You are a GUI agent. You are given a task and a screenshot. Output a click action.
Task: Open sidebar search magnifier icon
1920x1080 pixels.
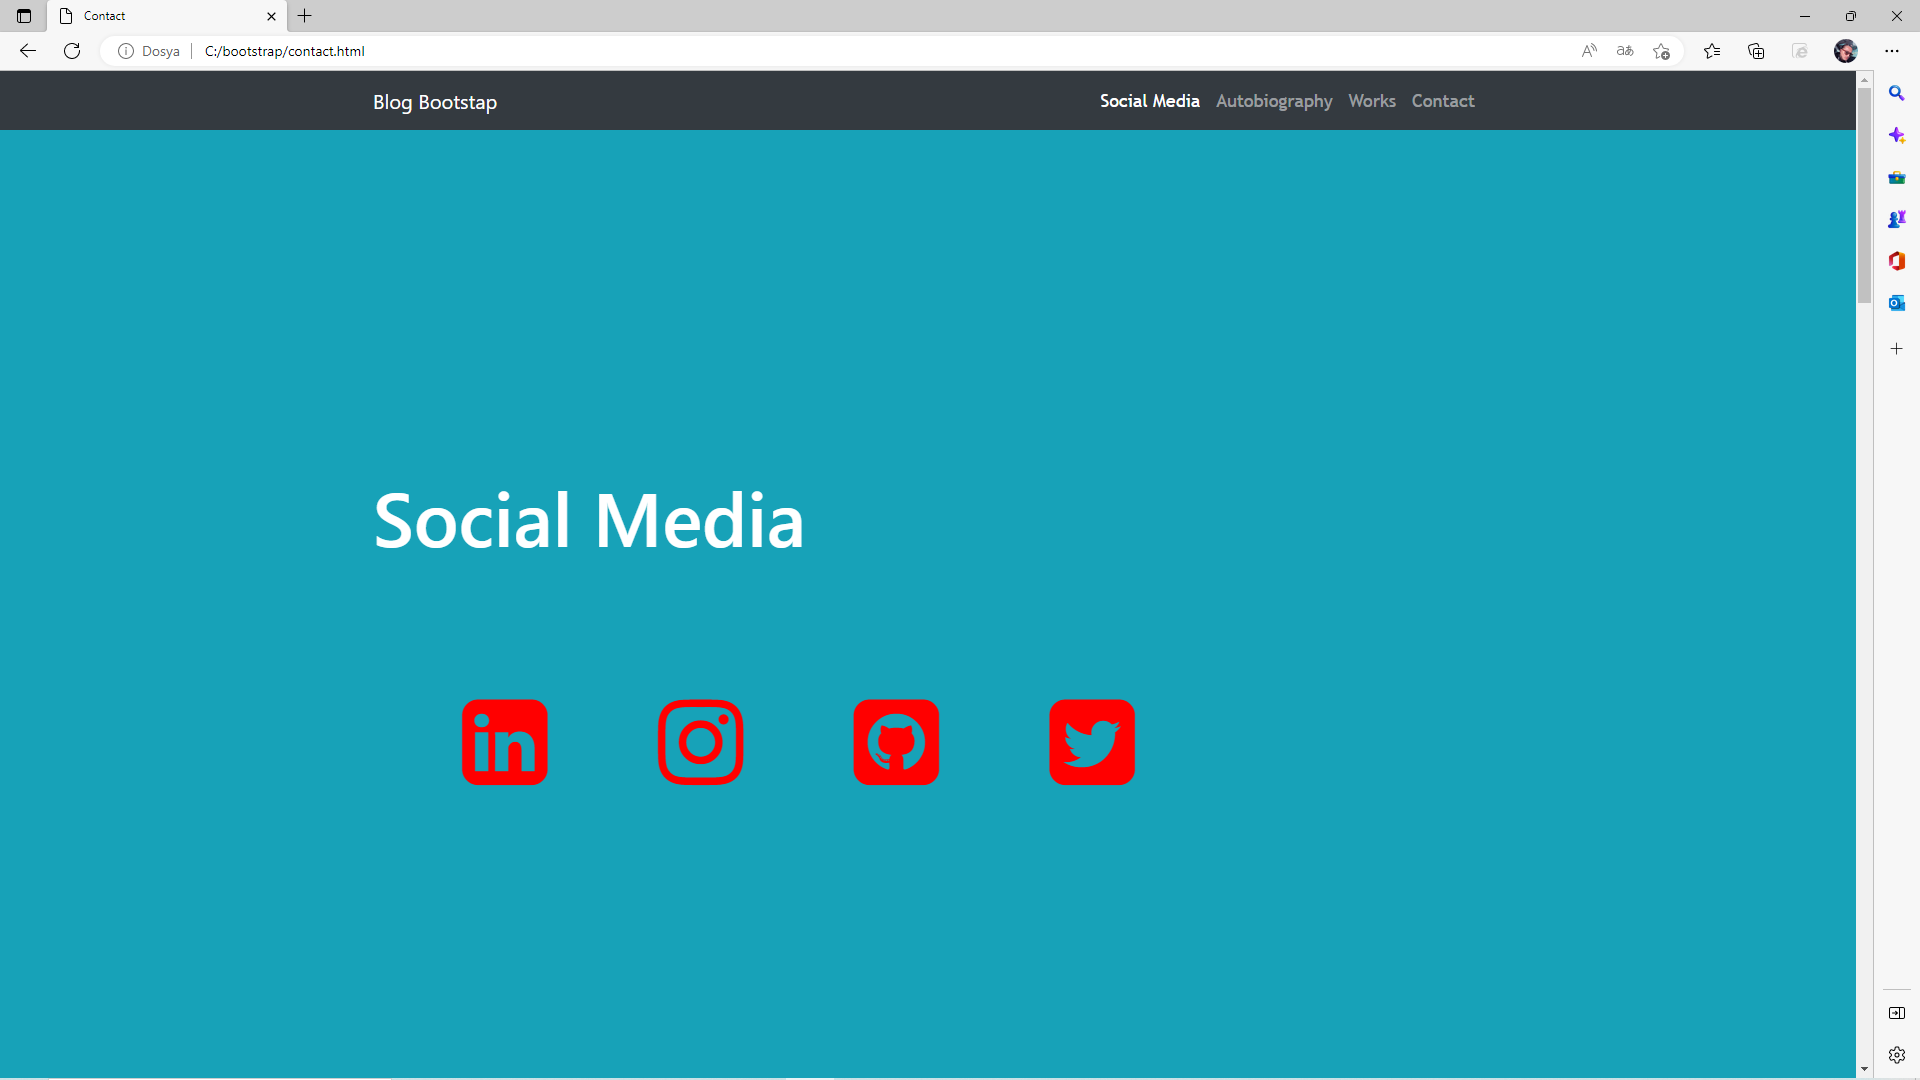(x=1896, y=93)
